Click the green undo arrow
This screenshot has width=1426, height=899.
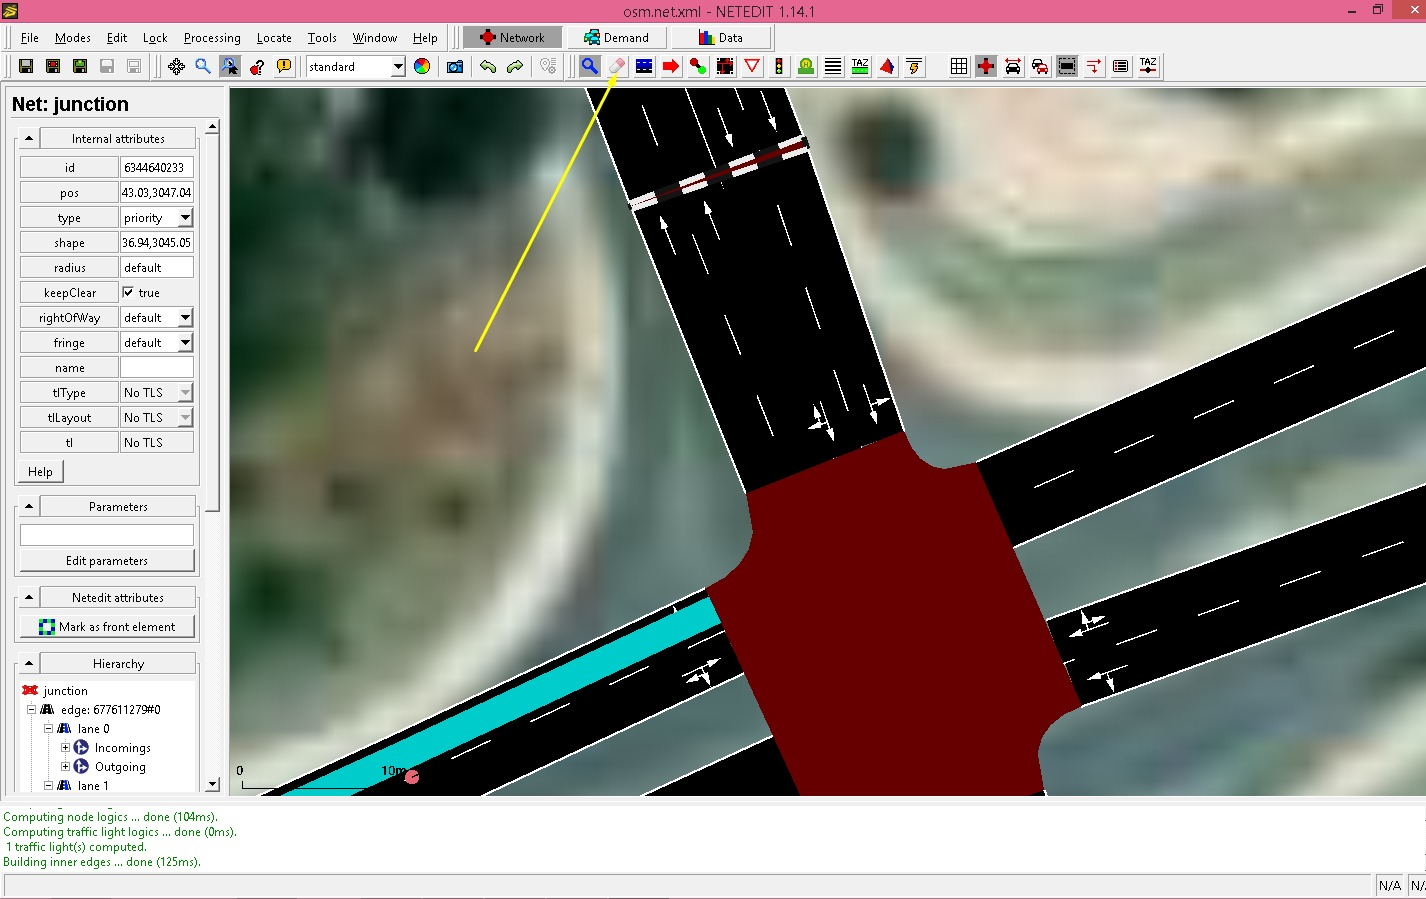pos(488,66)
